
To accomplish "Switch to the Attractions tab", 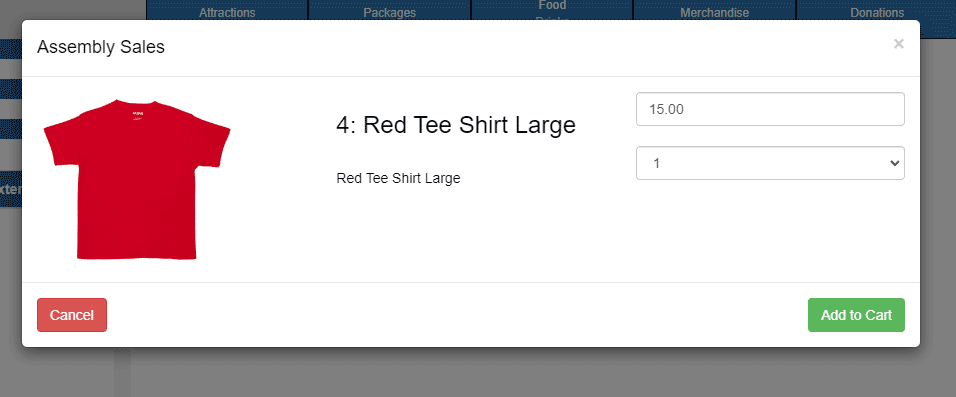I will tap(227, 11).
